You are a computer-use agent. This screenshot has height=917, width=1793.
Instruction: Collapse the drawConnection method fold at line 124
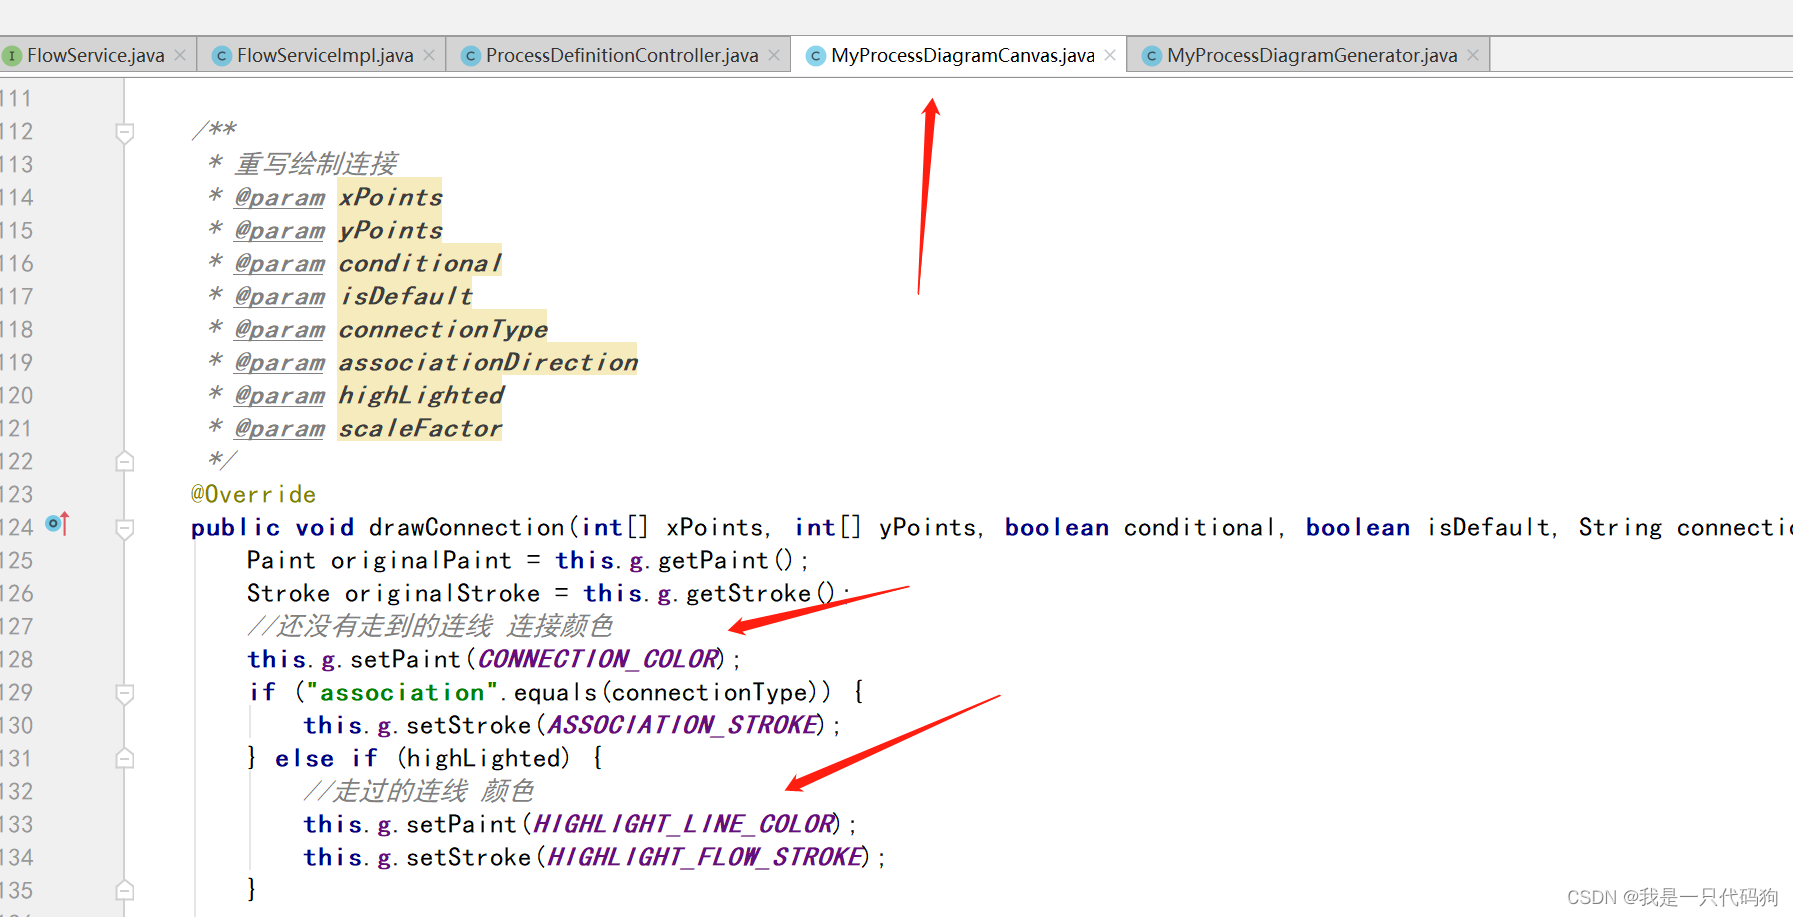click(x=124, y=526)
